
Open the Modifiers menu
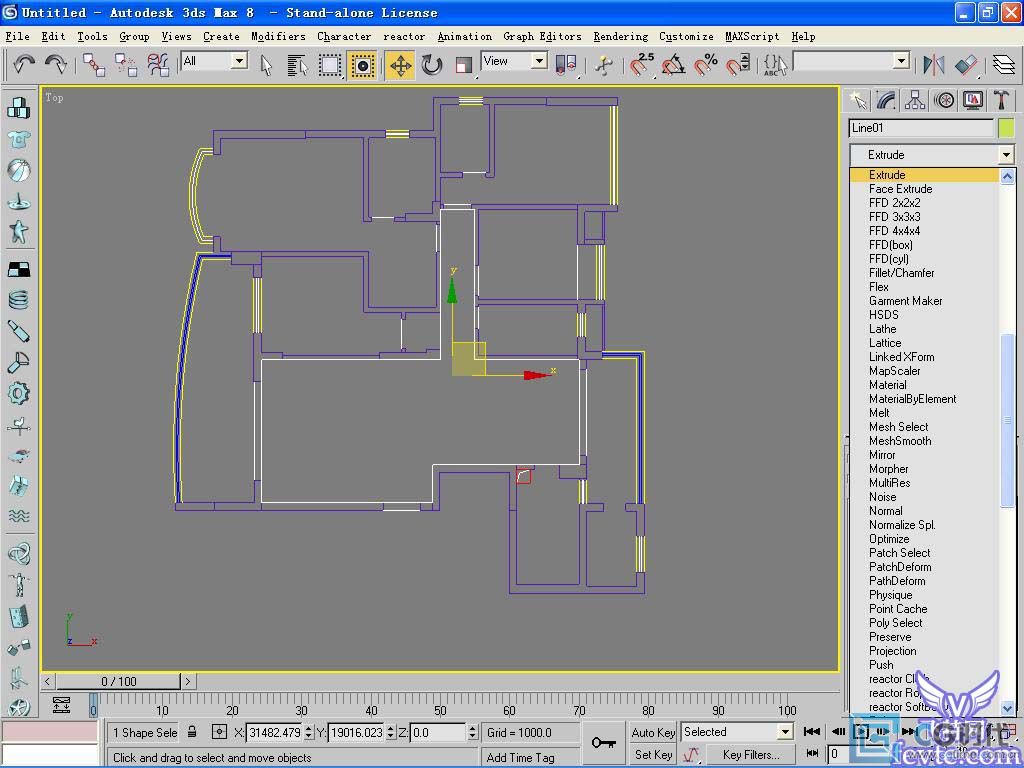pyautogui.click(x=278, y=37)
